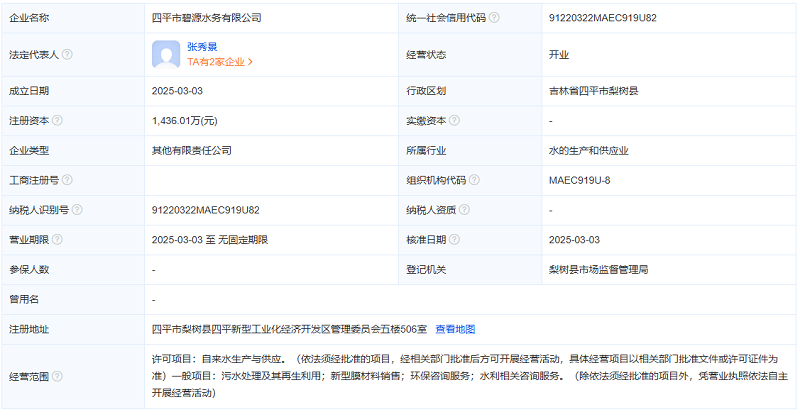
Task: Click help icon beside 法定代表人
Action: tap(67, 55)
